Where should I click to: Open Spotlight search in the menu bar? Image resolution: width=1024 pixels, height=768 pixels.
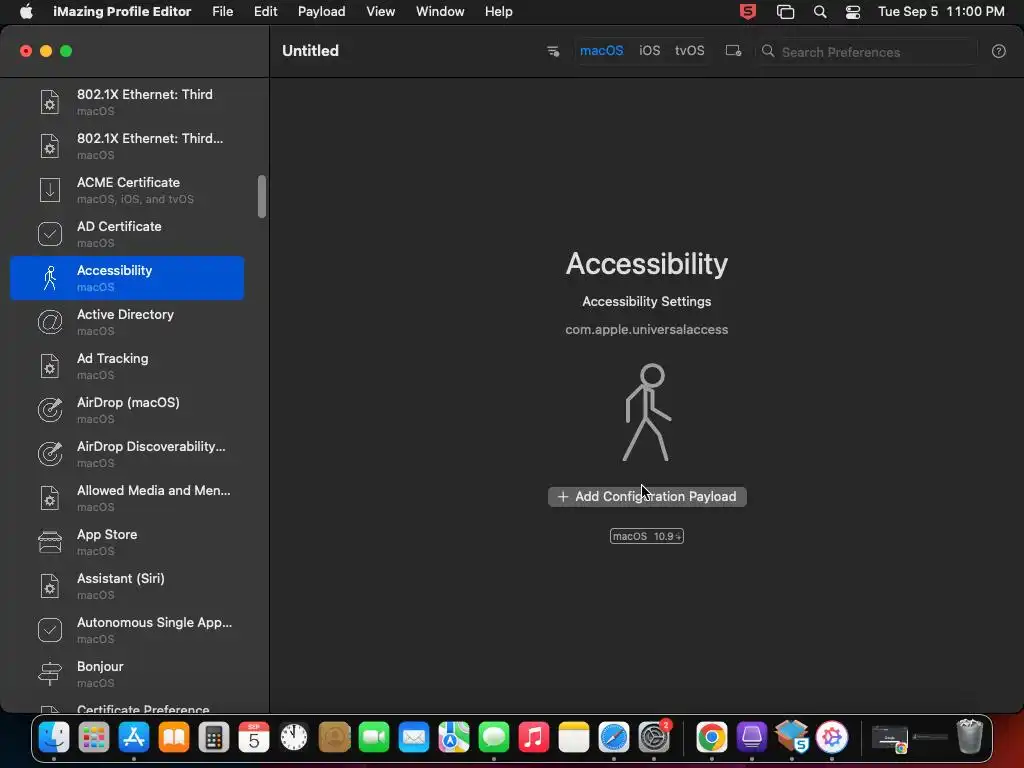click(820, 12)
